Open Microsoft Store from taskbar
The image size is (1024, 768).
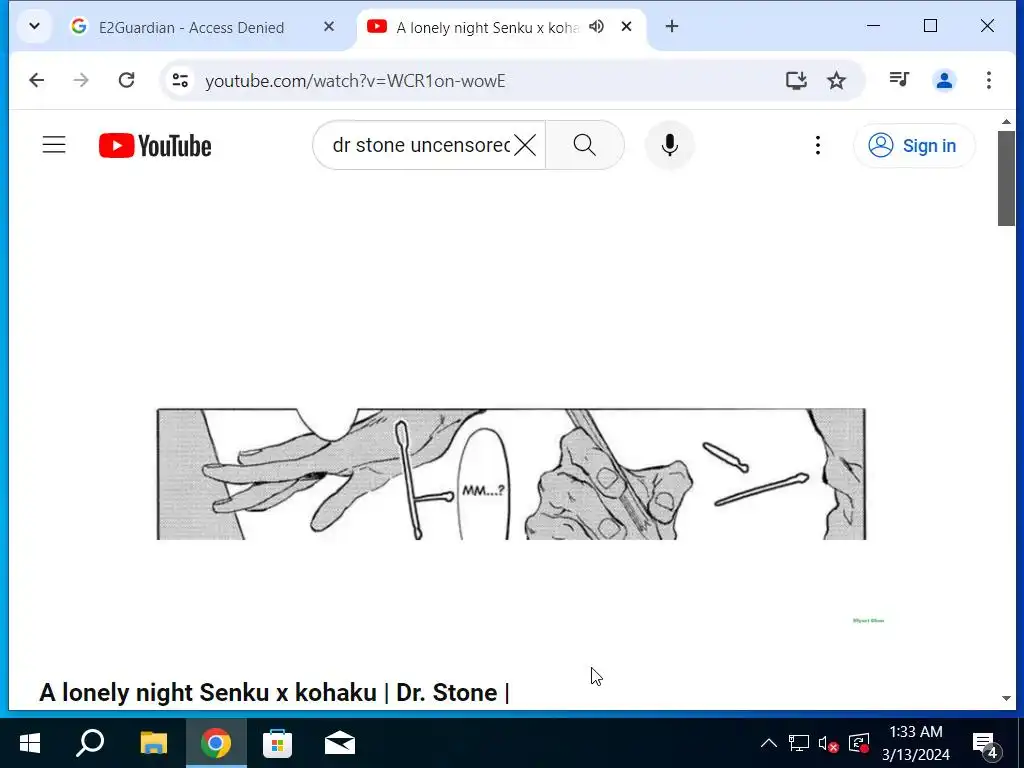[278, 743]
